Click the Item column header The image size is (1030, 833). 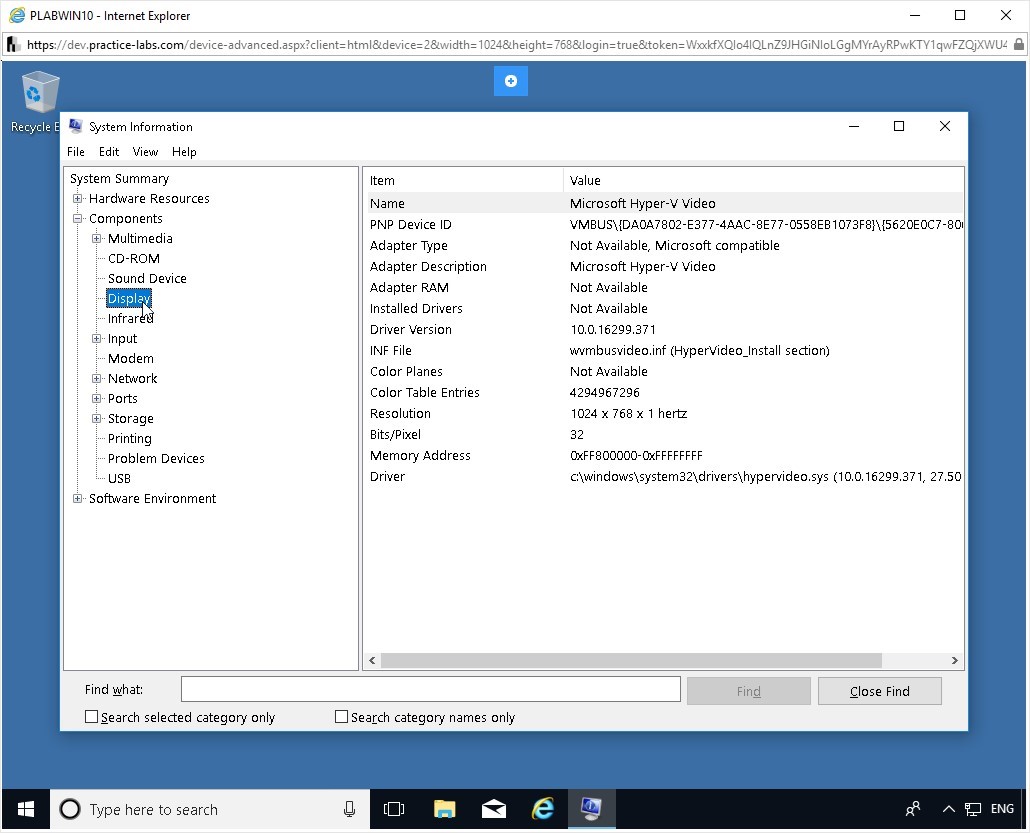coord(463,180)
